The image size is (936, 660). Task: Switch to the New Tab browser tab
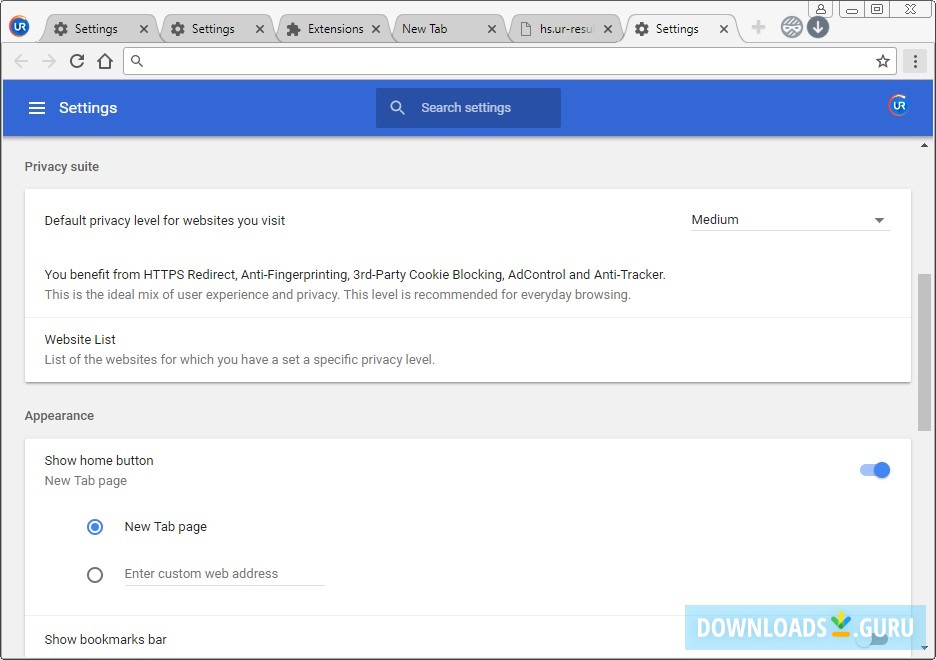click(x=425, y=27)
